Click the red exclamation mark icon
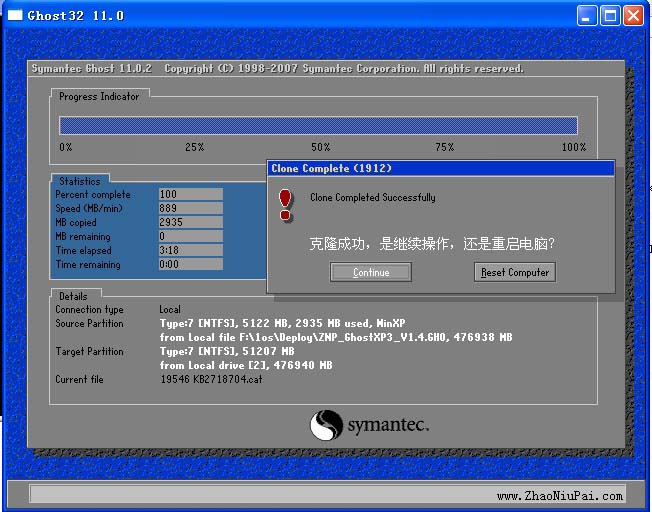This screenshot has width=652, height=512. [x=286, y=205]
